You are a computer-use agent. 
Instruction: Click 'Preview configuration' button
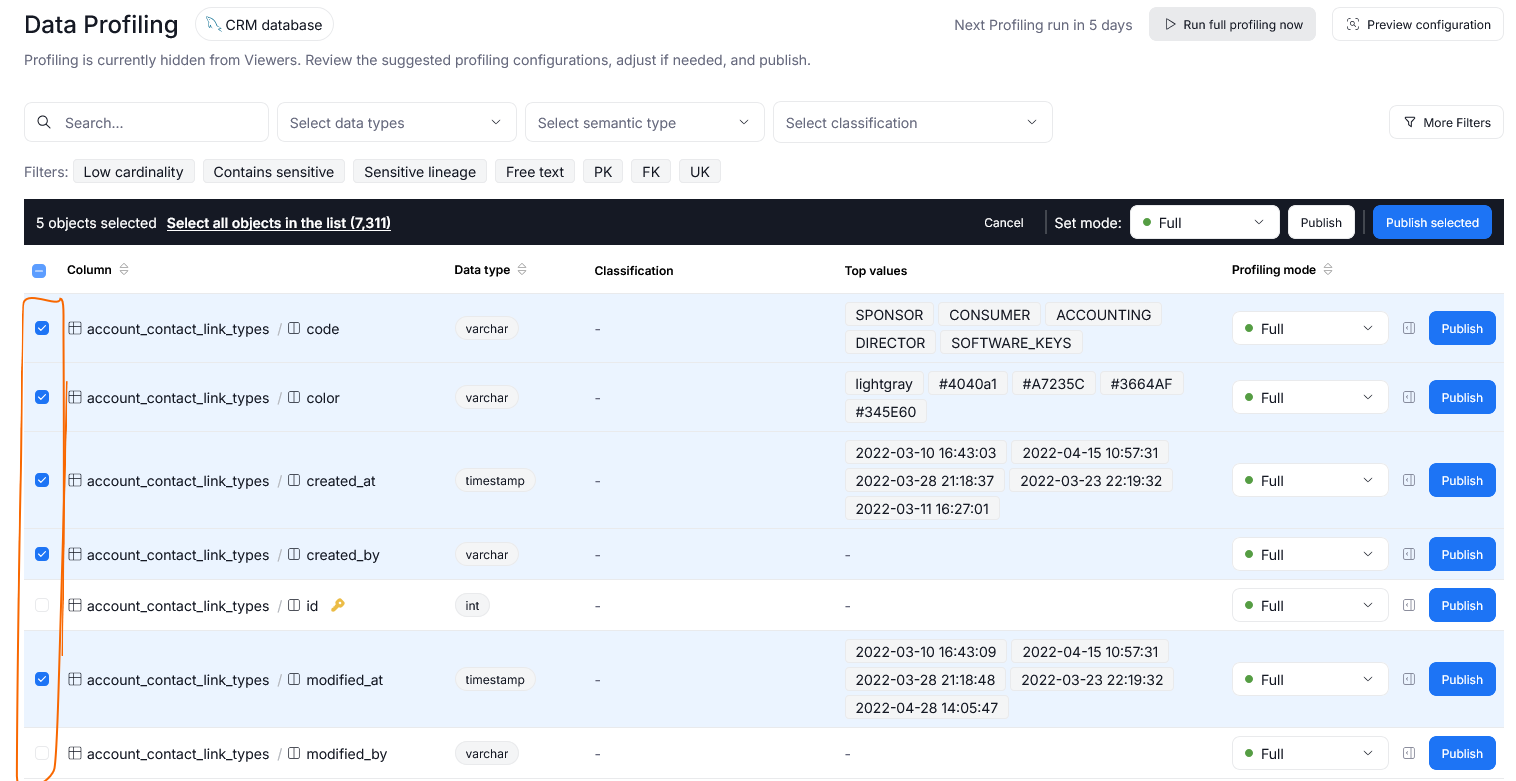[x=1418, y=24]
